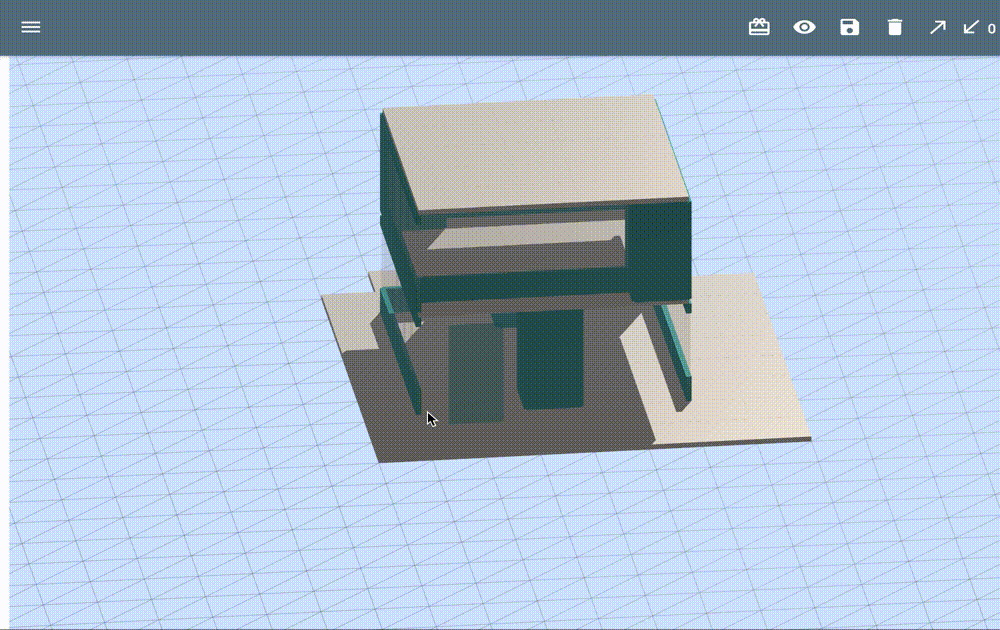
Task: Click the outward diagonal arrow icon
Action: [937, 27]
